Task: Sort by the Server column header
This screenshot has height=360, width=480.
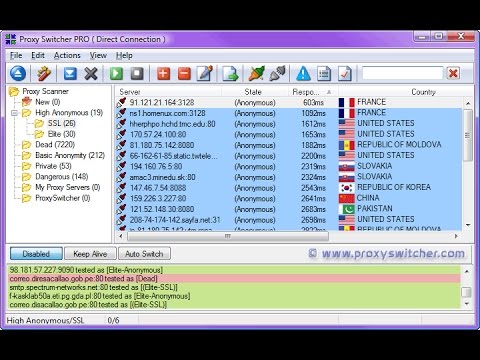Action: (x=168, y=92)
